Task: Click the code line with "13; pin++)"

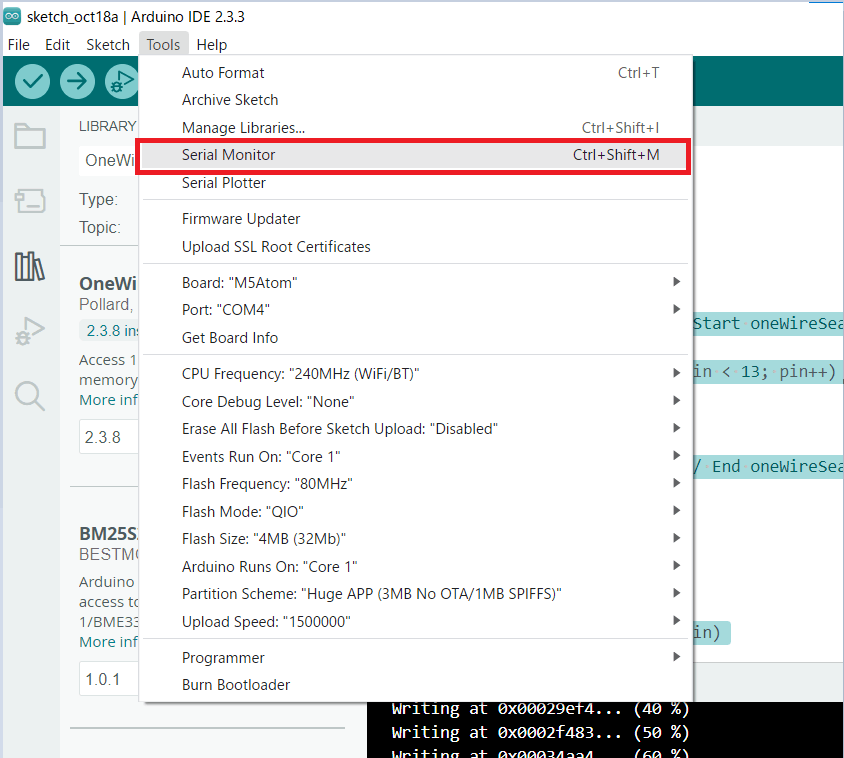Action: [x=768, y=371]
